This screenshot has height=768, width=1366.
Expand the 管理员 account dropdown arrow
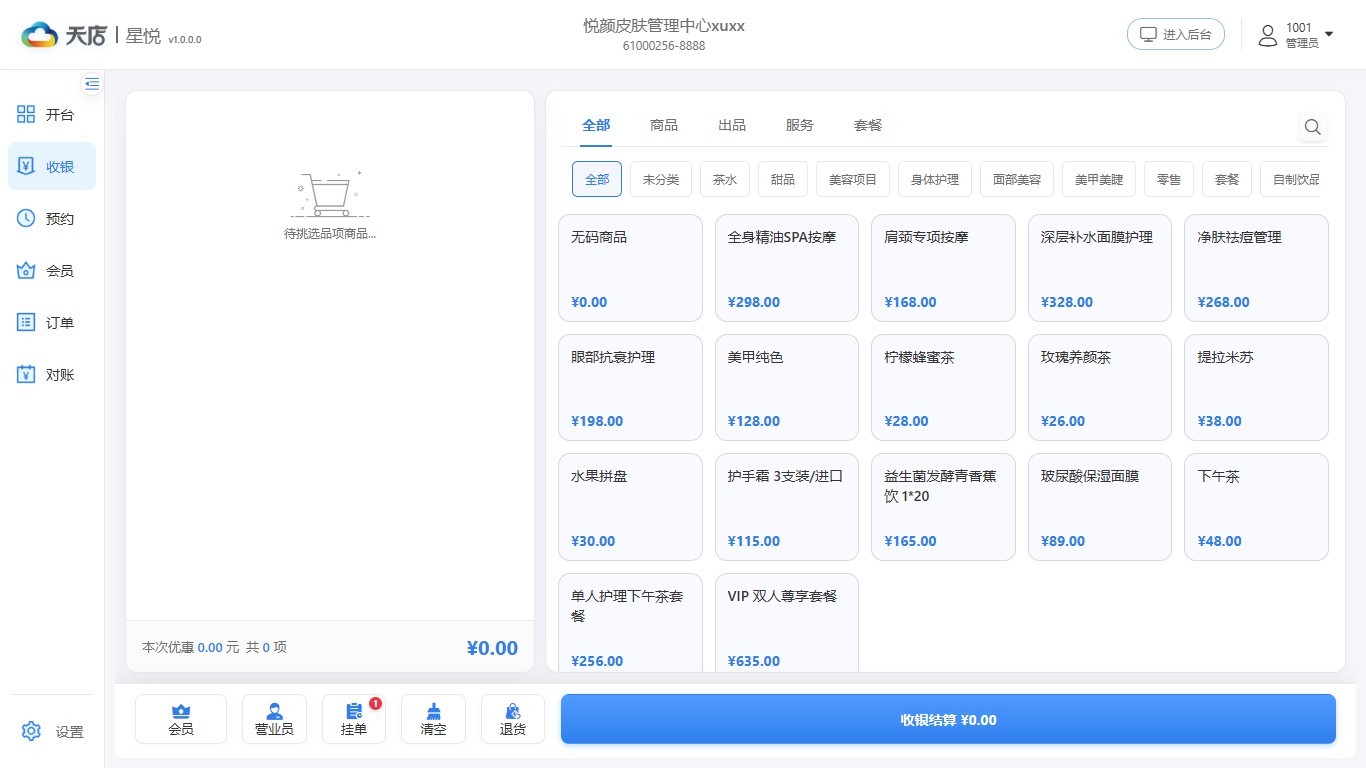point(1329,34)
